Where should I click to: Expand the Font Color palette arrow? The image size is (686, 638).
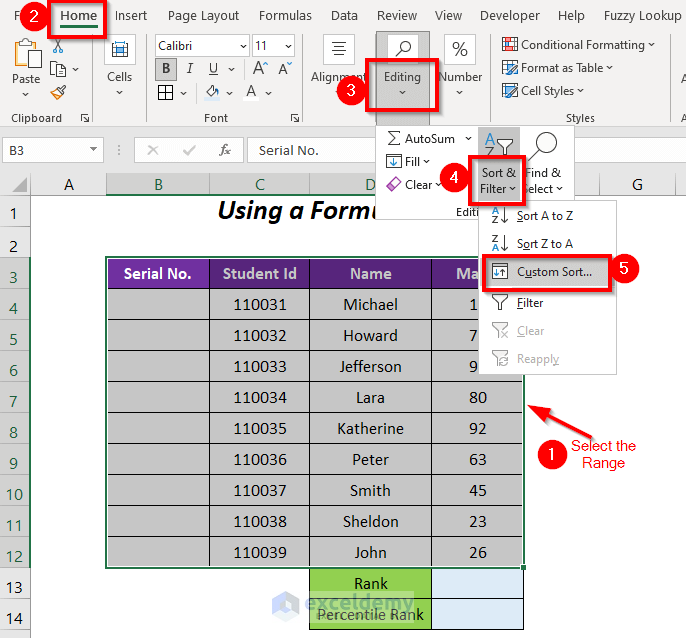pyautogui.click(x=269, y=93)
